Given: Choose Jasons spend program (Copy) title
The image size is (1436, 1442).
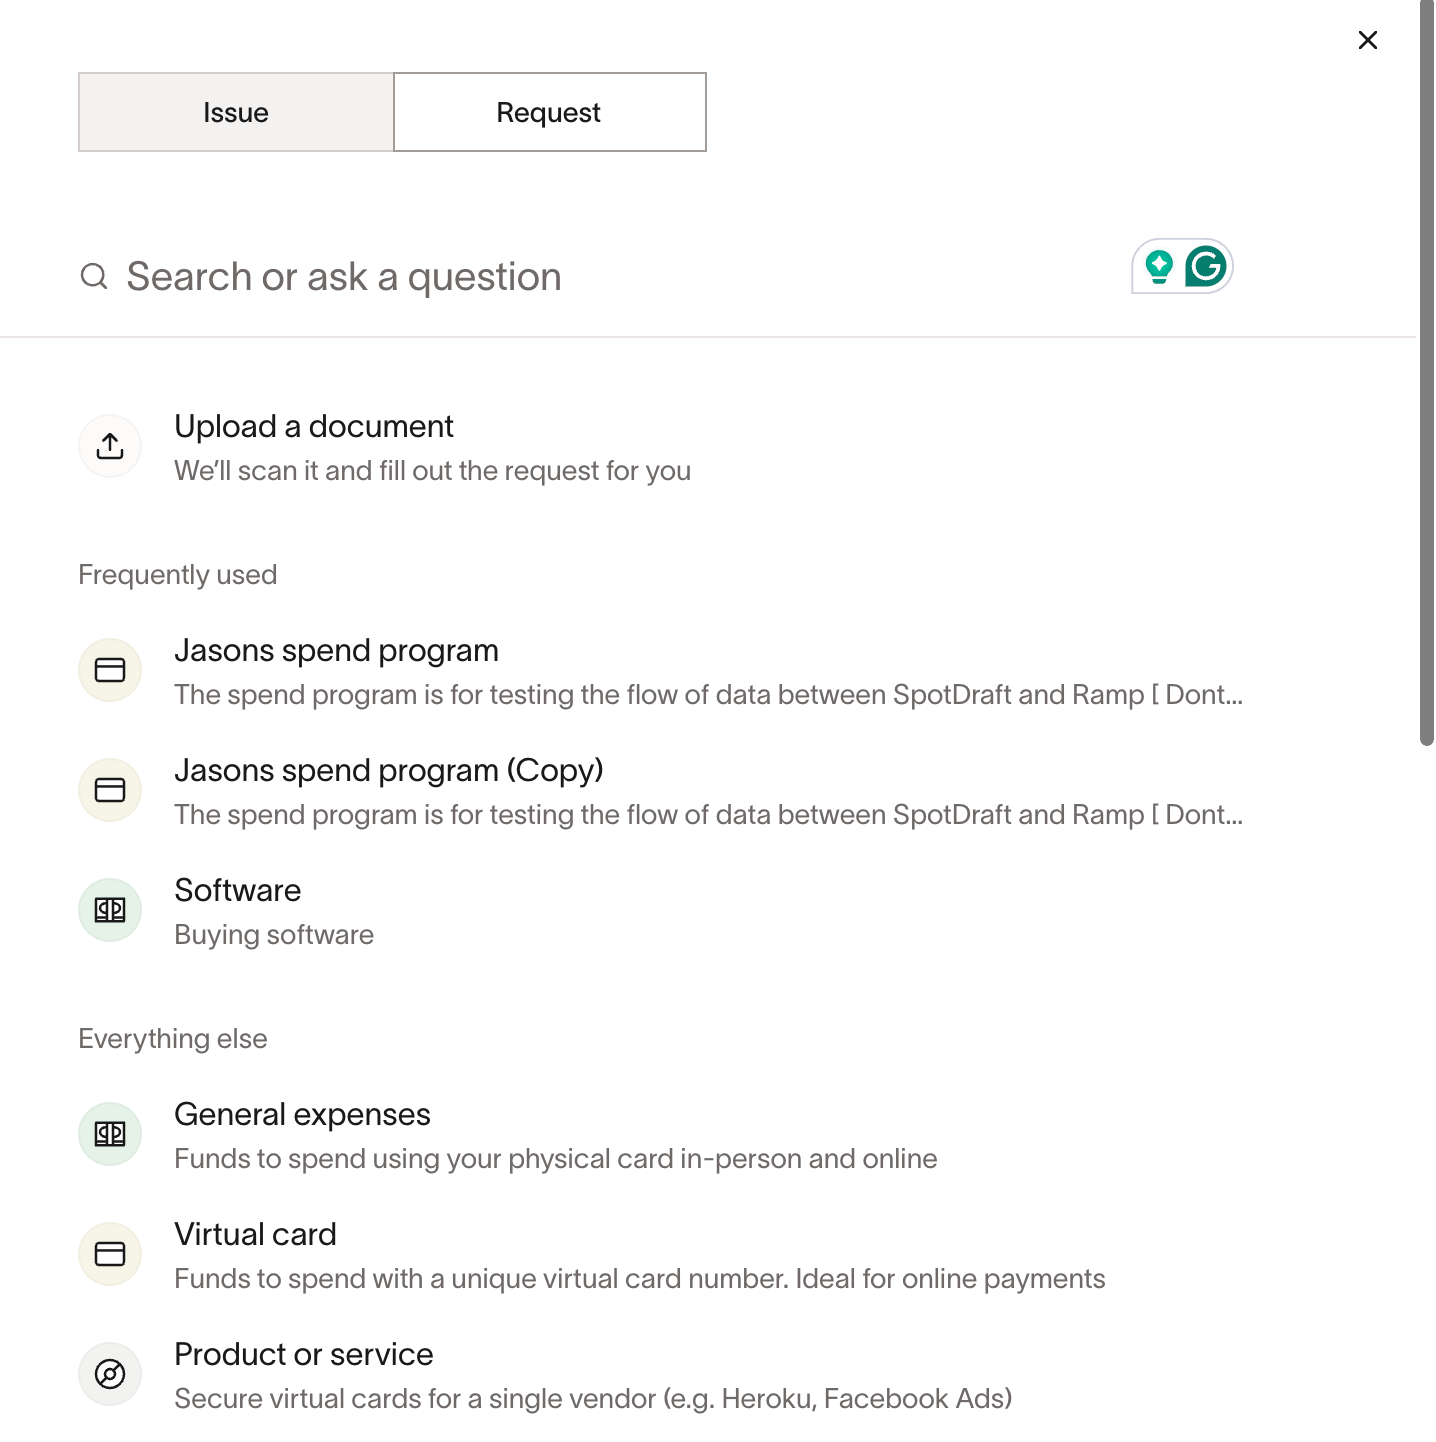Looking at the screenshot, I should [388, 771].
